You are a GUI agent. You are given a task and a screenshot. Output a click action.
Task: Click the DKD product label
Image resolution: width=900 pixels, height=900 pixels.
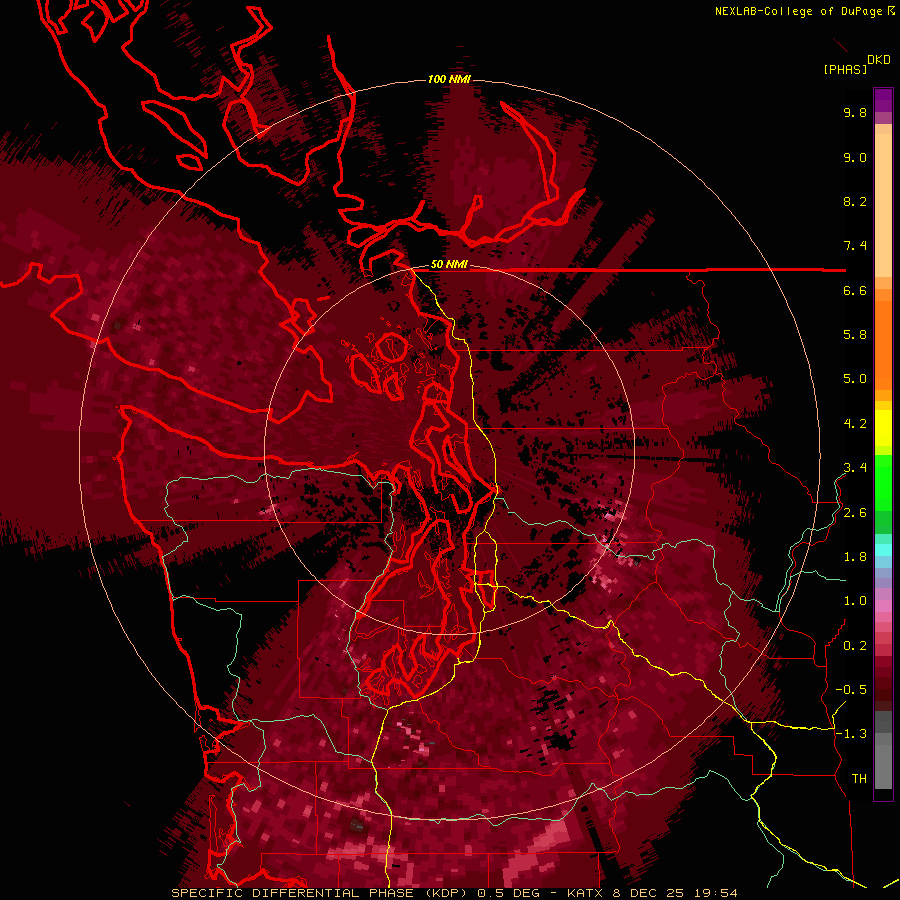point(879,60)
